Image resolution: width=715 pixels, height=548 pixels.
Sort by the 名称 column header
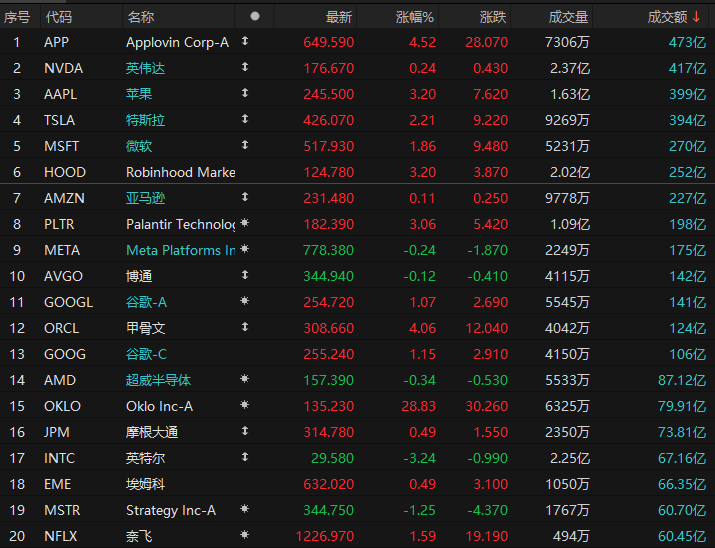pyautogui.click(x=141, y=17)
